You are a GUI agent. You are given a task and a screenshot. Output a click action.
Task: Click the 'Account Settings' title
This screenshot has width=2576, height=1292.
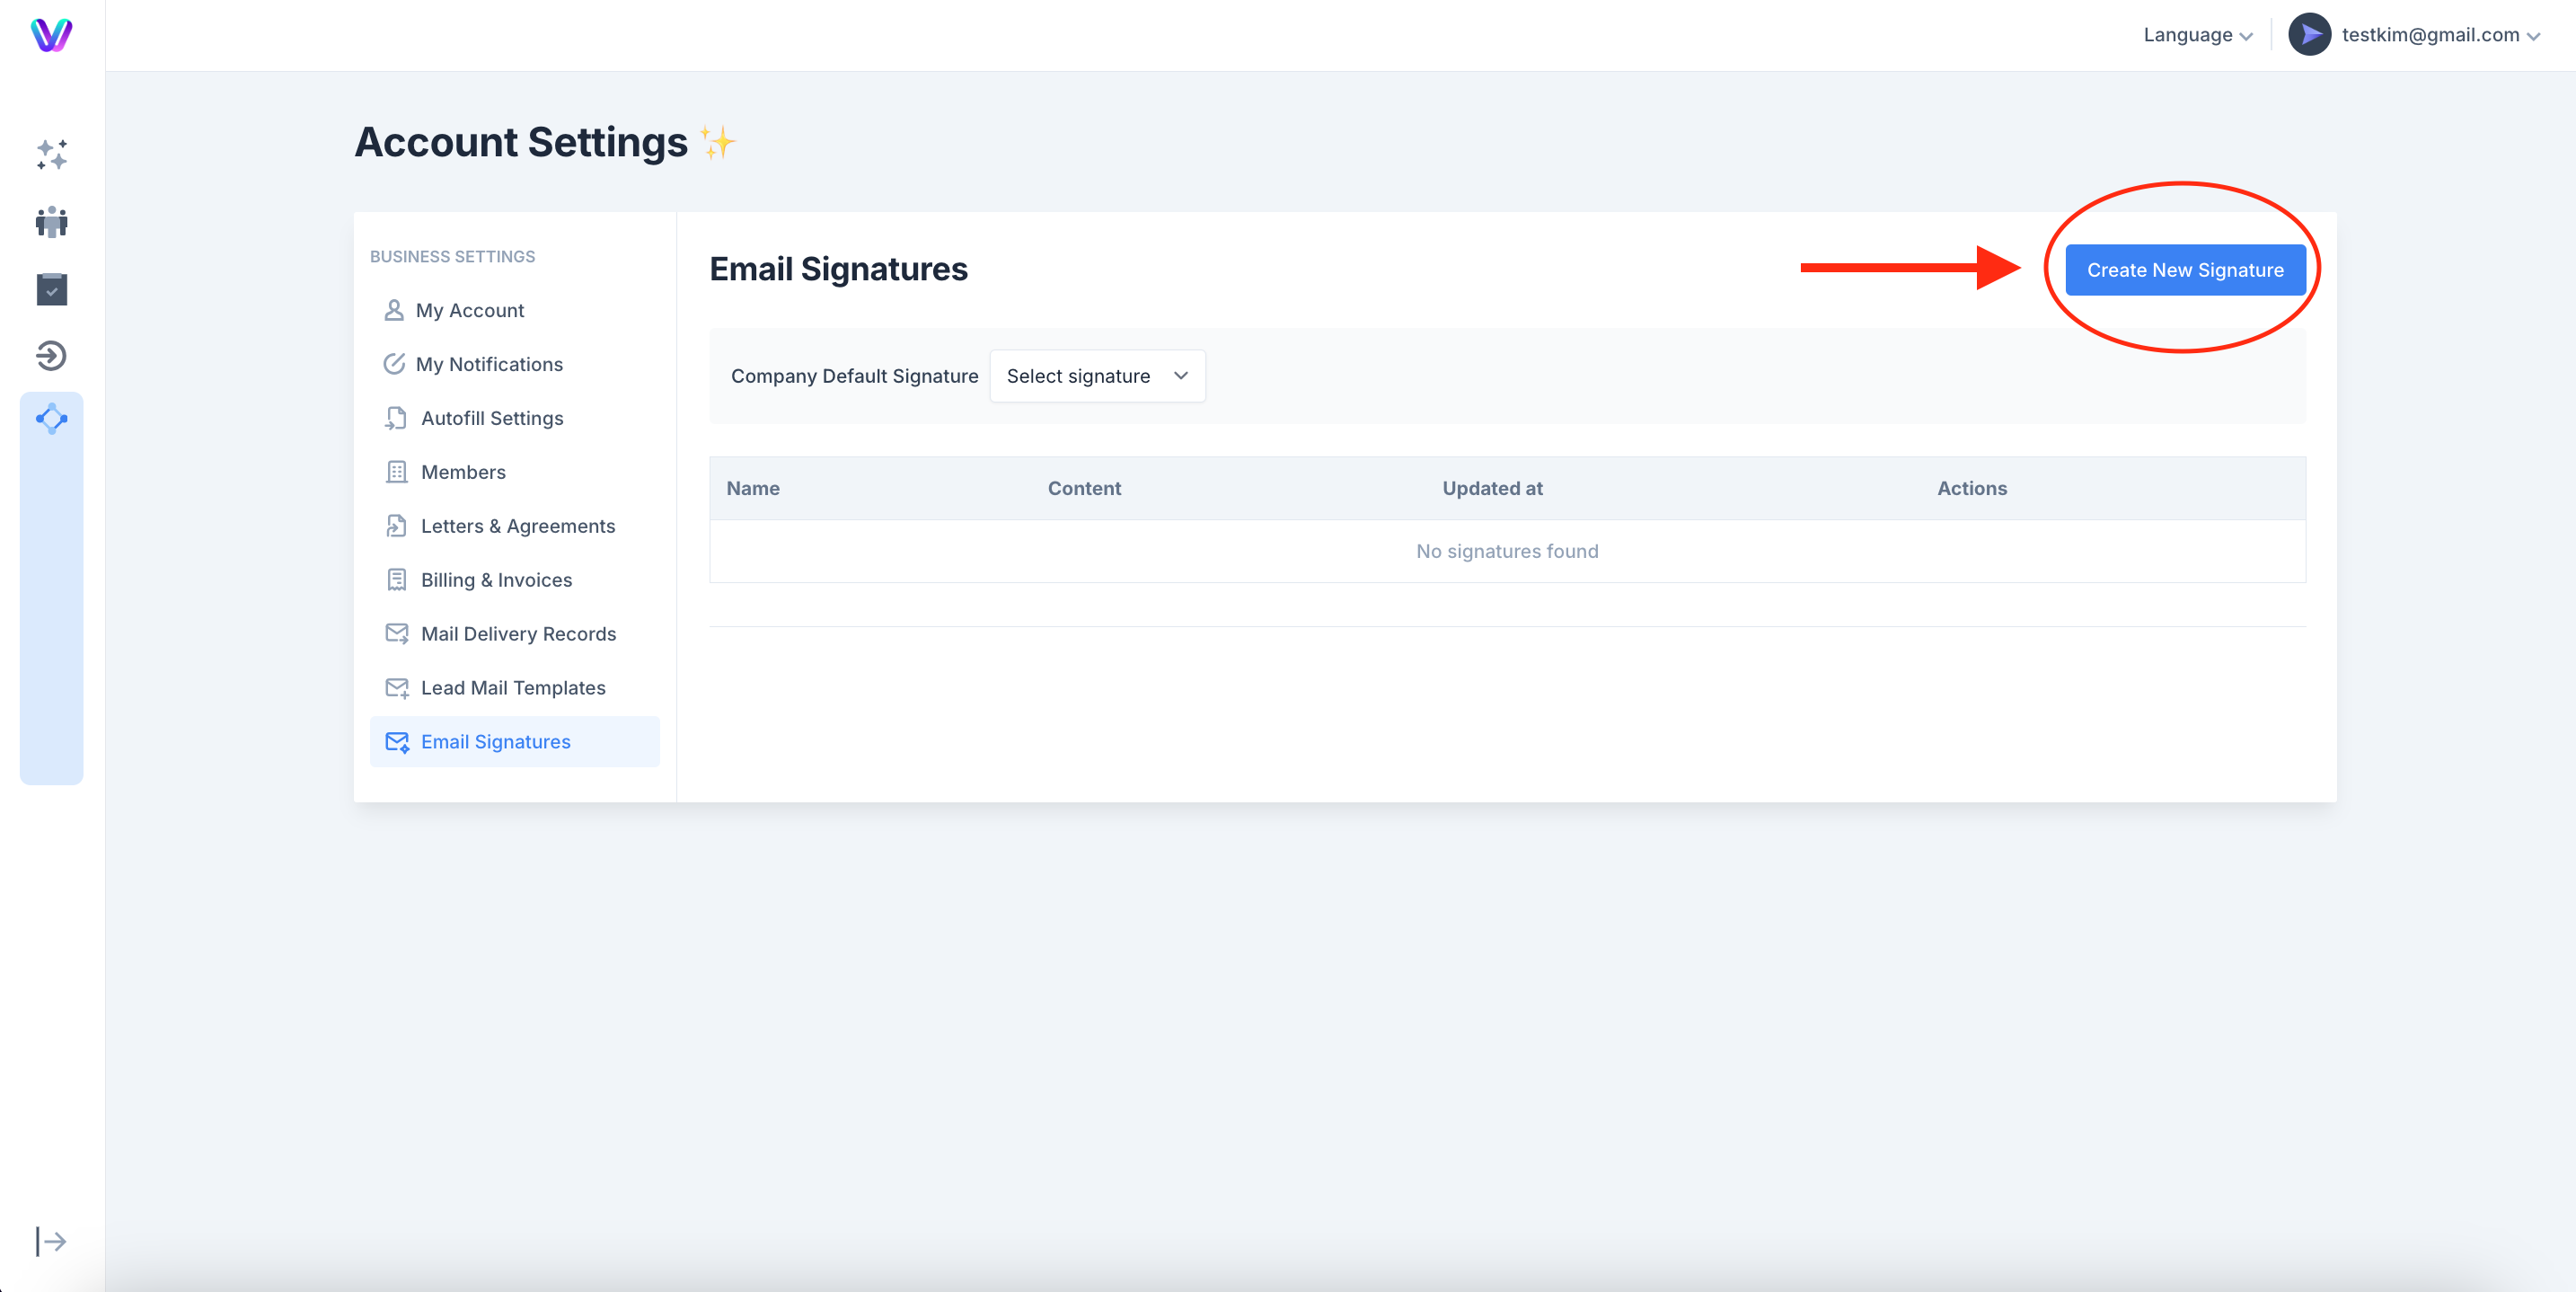[521, 142]
